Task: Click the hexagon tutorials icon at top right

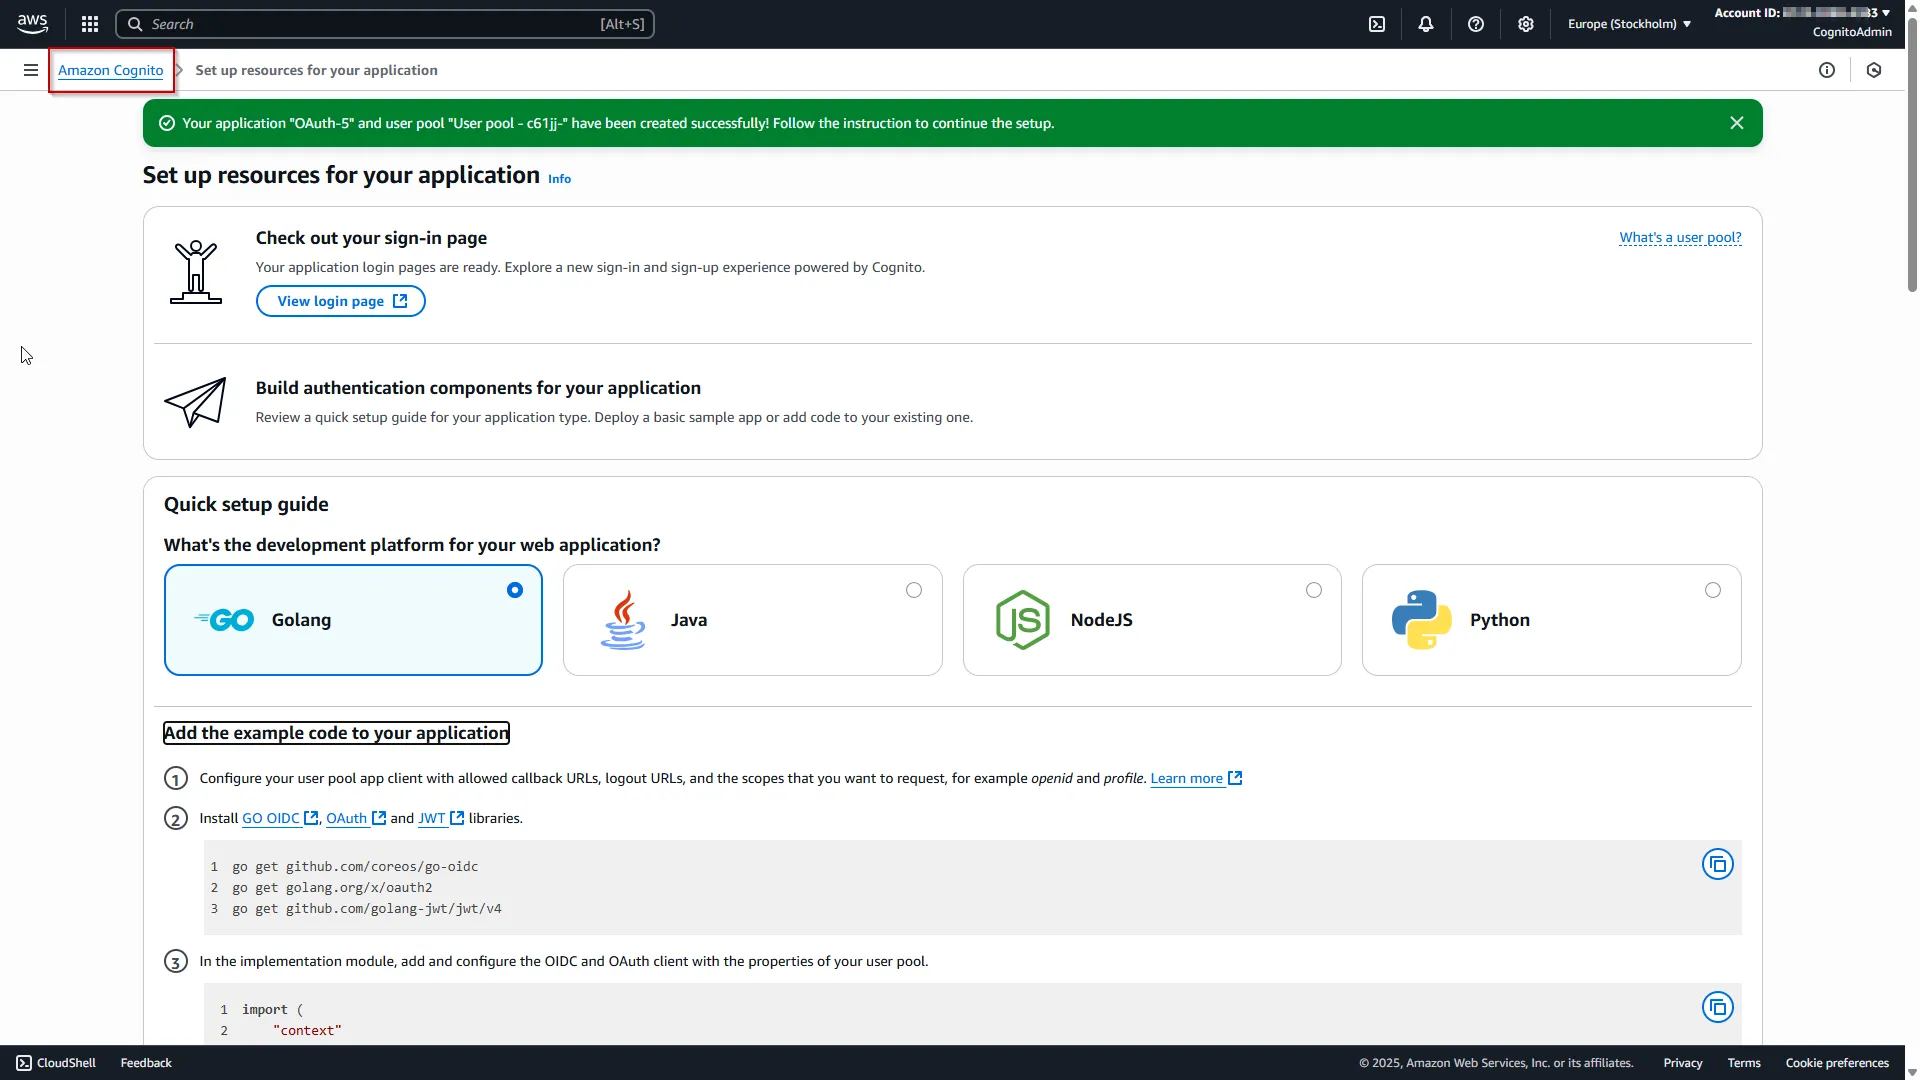Action: (1874, 70)
